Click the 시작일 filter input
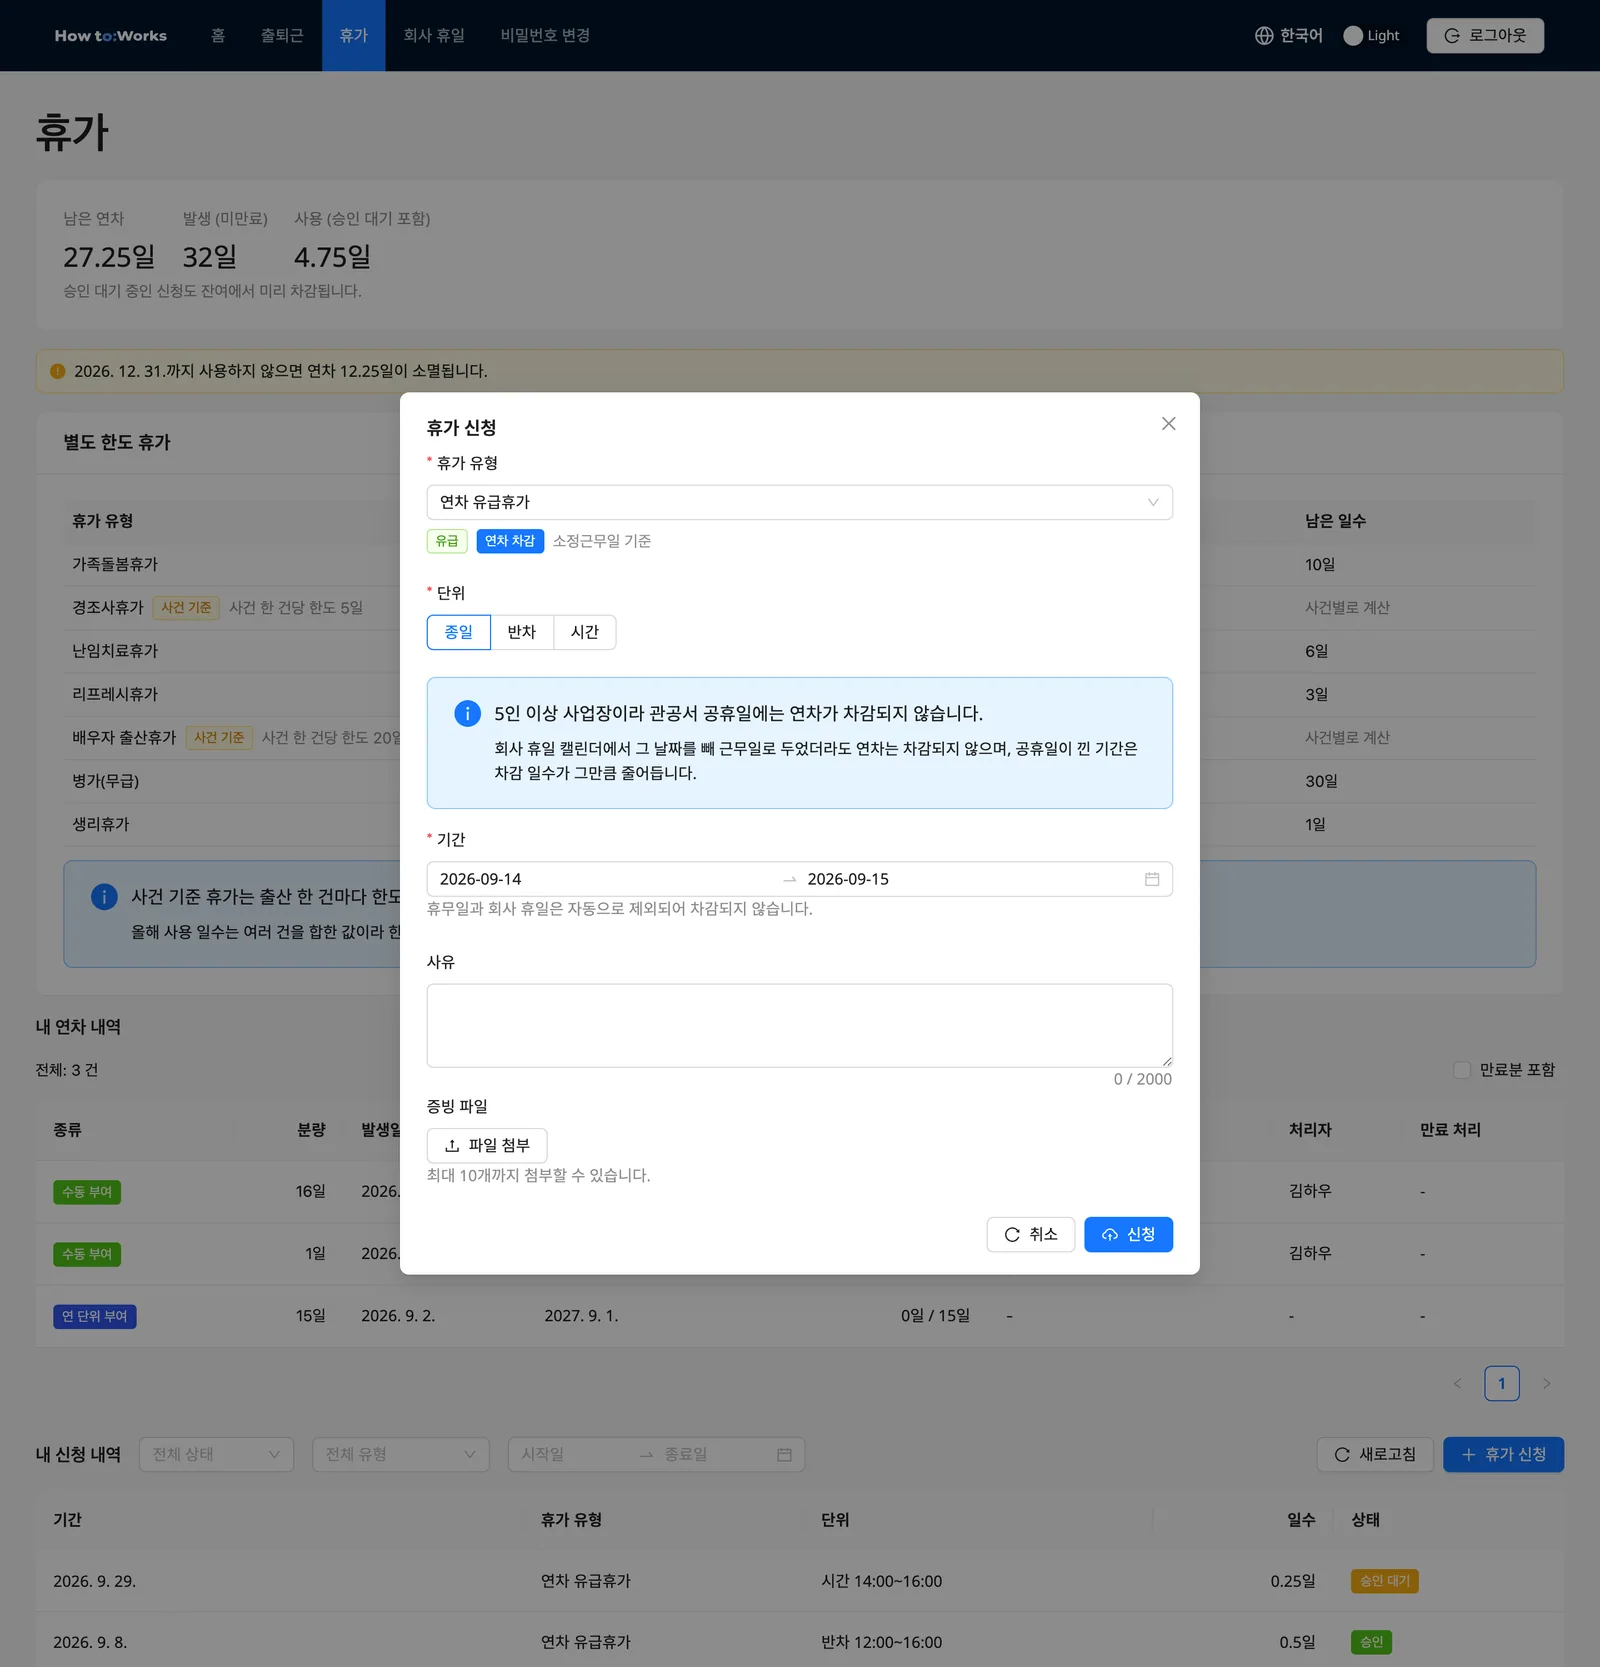 [573, 1455]
